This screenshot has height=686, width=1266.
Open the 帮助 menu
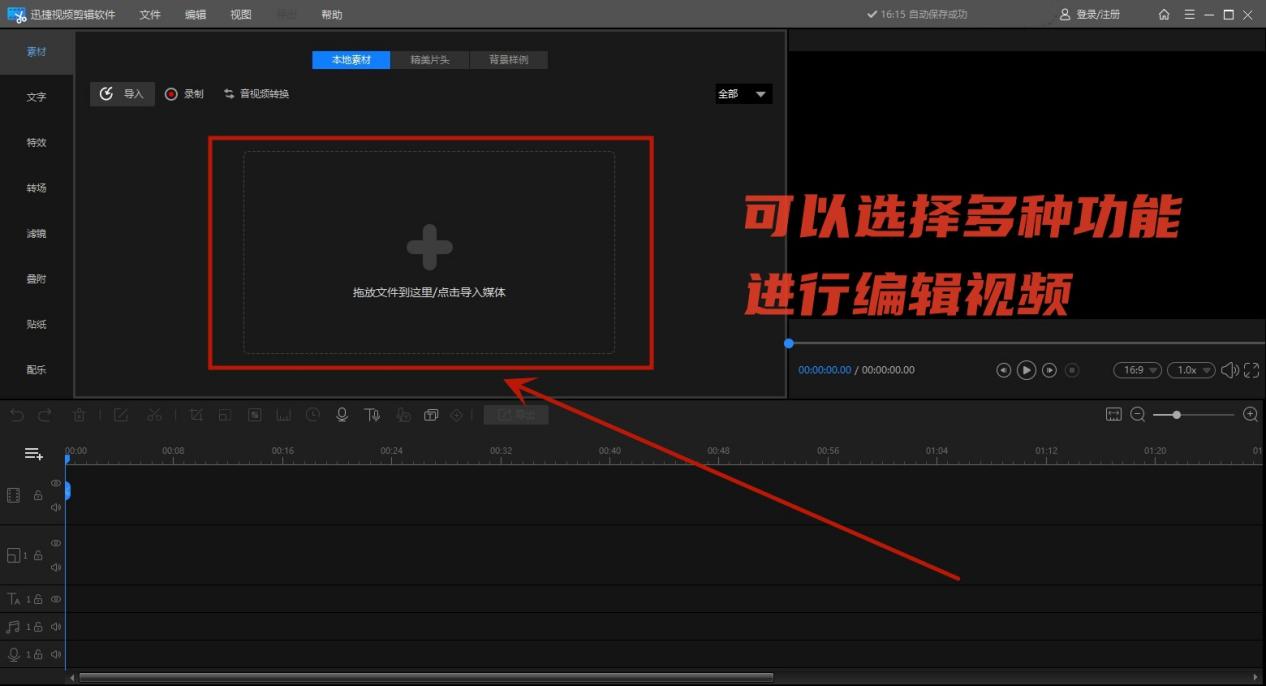coord(331,15)
